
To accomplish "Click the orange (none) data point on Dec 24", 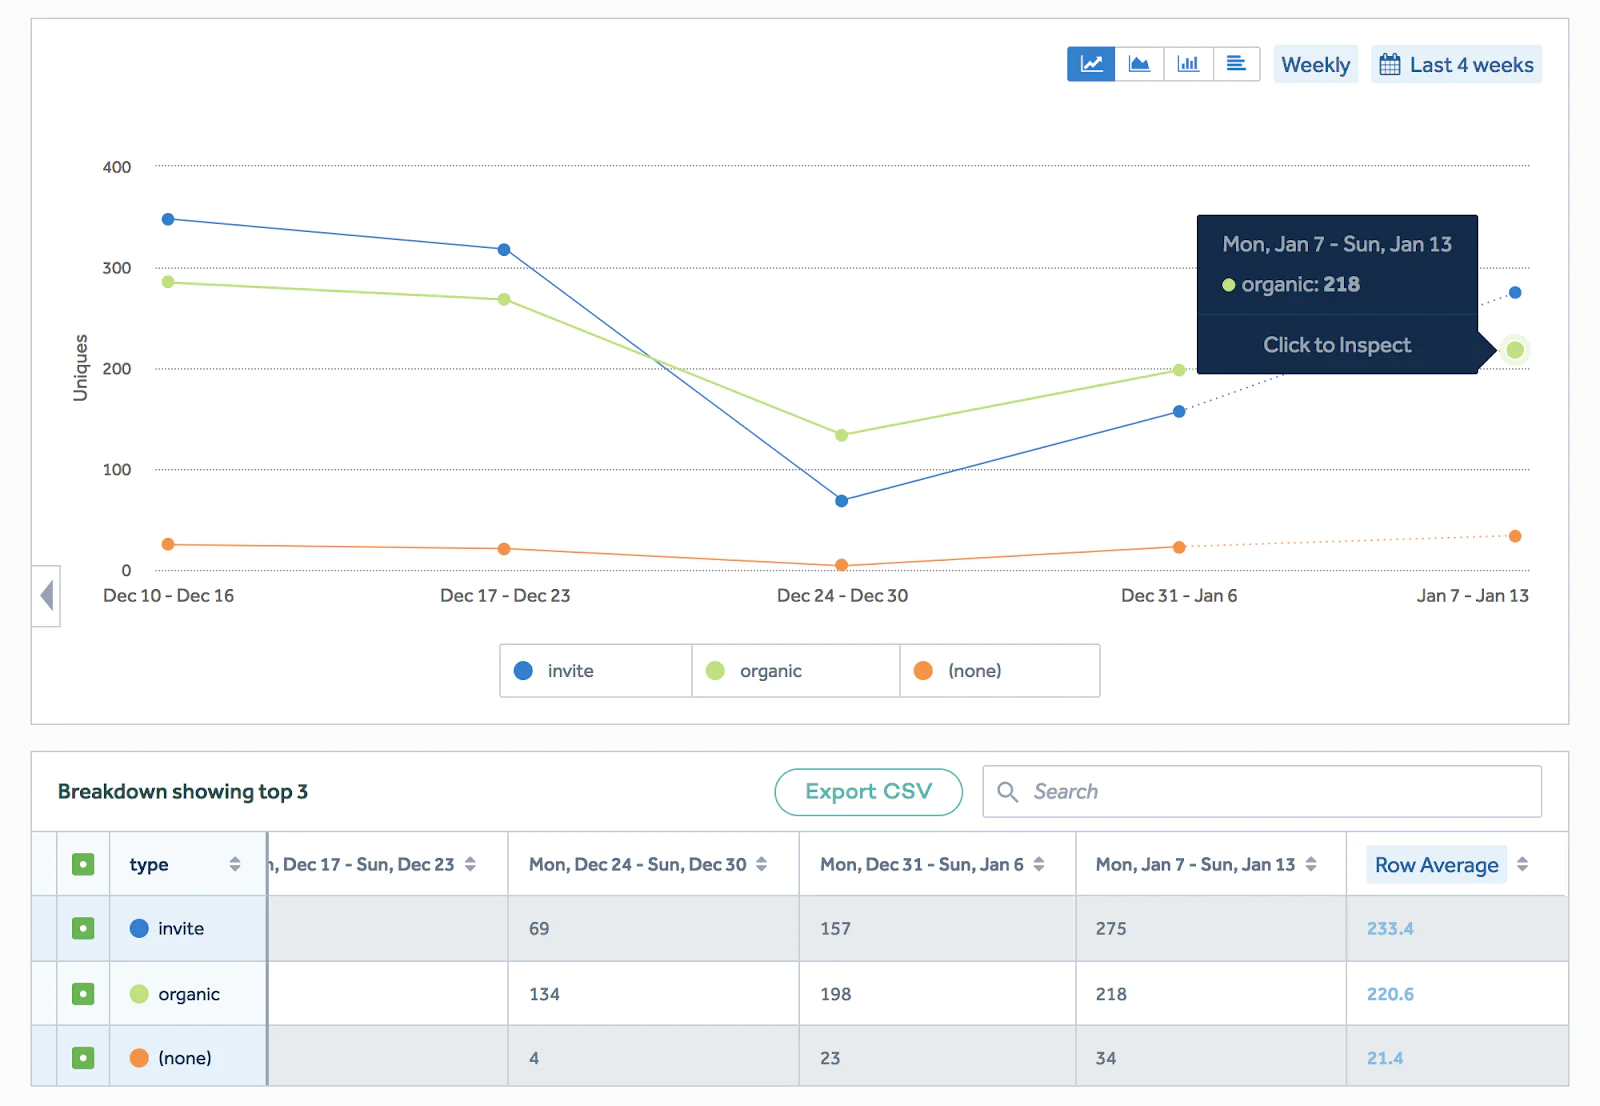I will pyautogui.click(x=841, y=566).
